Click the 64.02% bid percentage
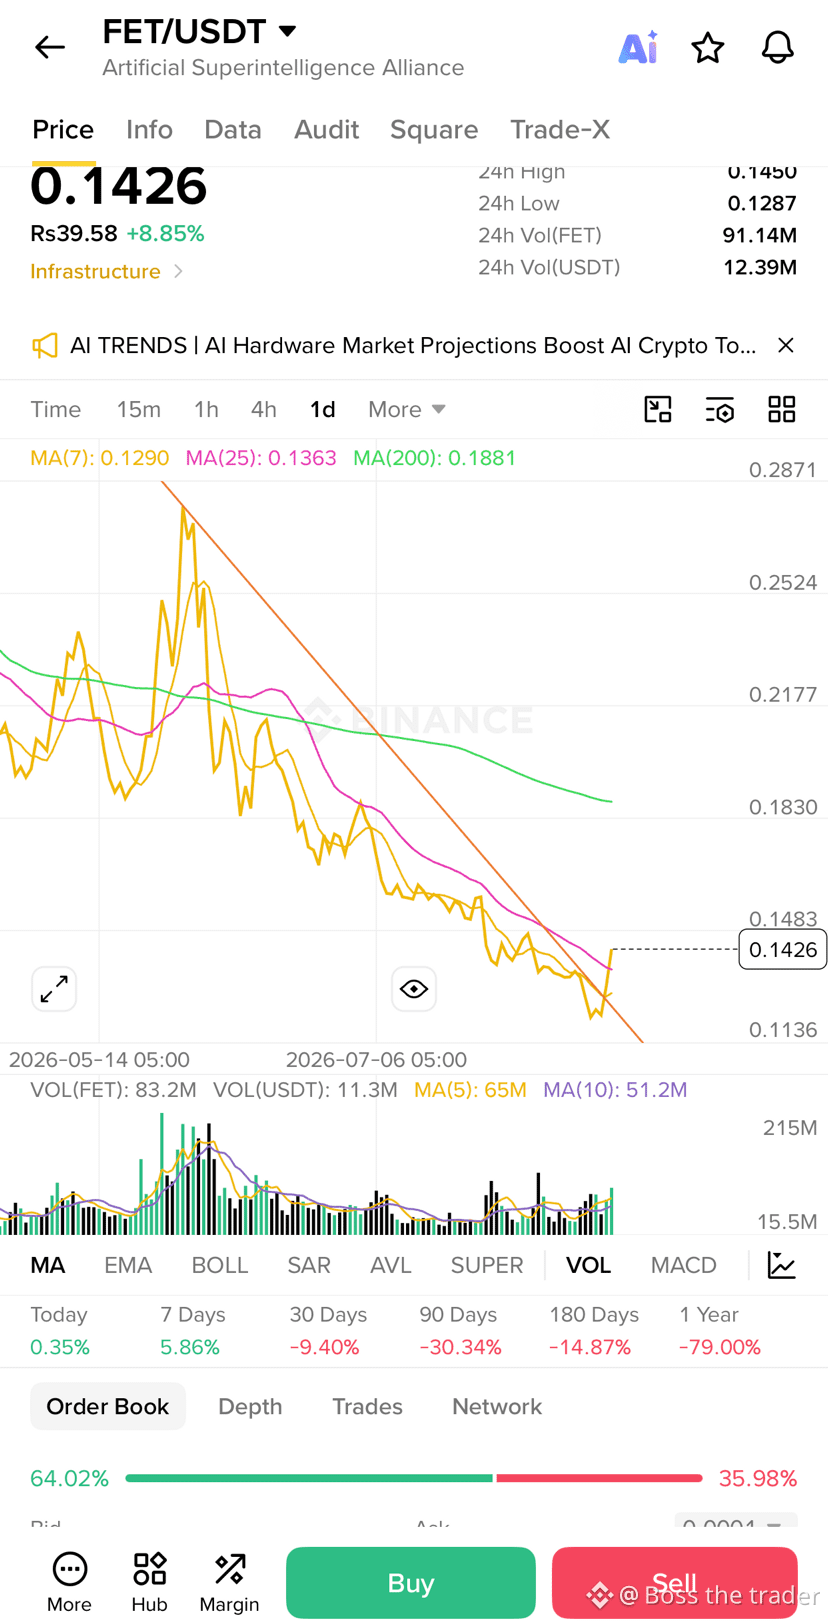Viewport: 828px width, 1621px height. tap(69, 1479)
